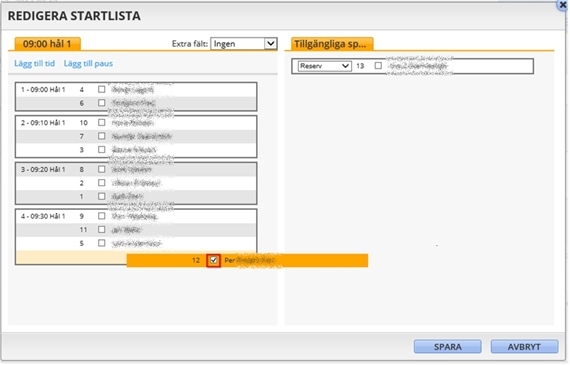Tick the checkbox for player number 9
The height and width of the screenshot is (365, 570).
tap(102, 216)
